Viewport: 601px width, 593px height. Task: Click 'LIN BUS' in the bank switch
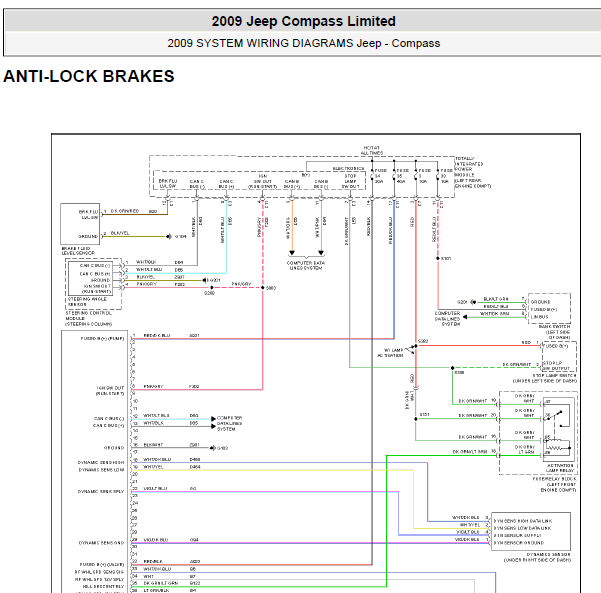[x=539, y=317]
